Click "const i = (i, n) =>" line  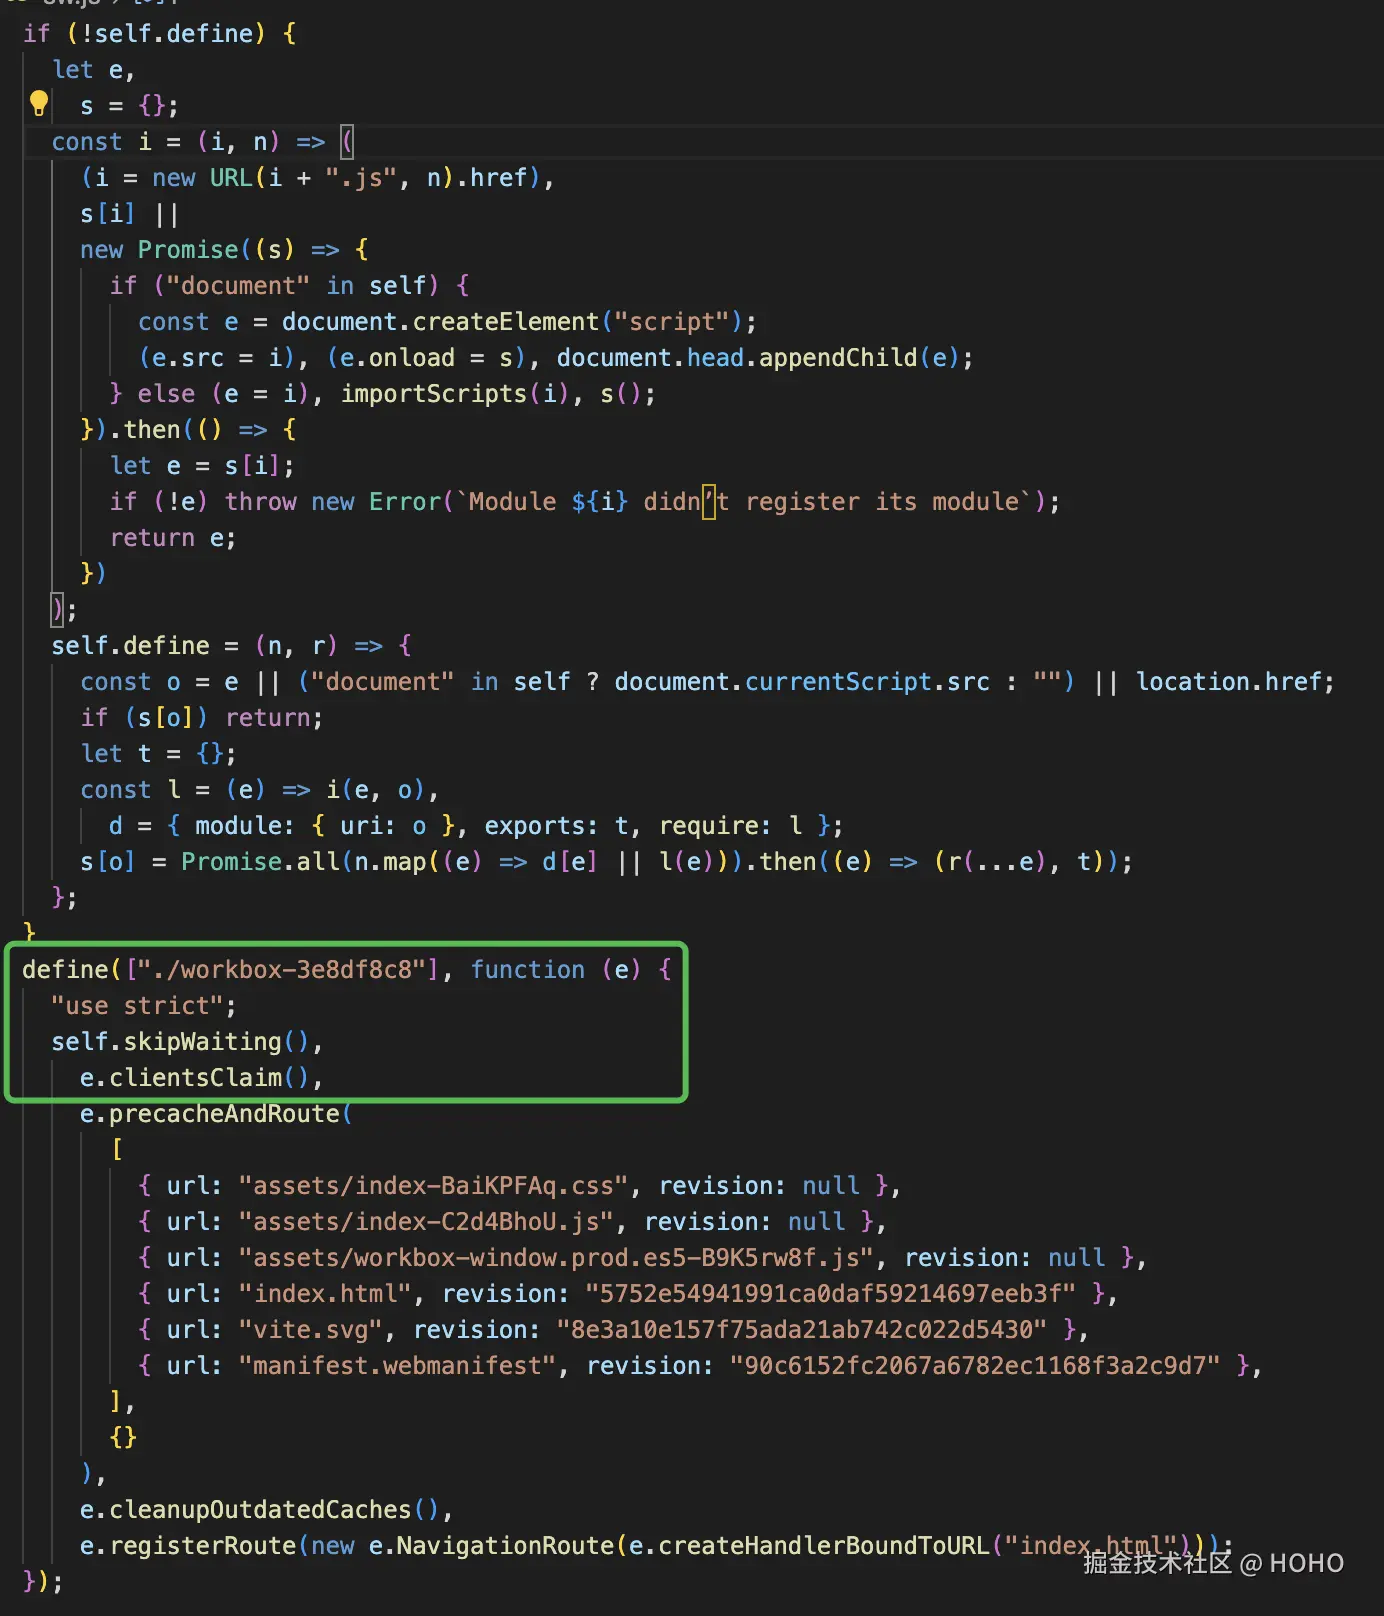coord(189,142)
